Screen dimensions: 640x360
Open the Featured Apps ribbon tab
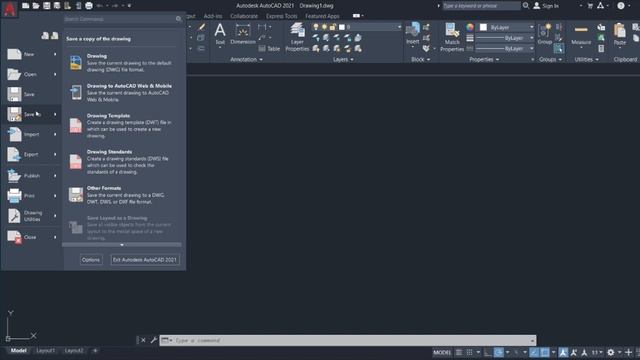pos(322,16)
